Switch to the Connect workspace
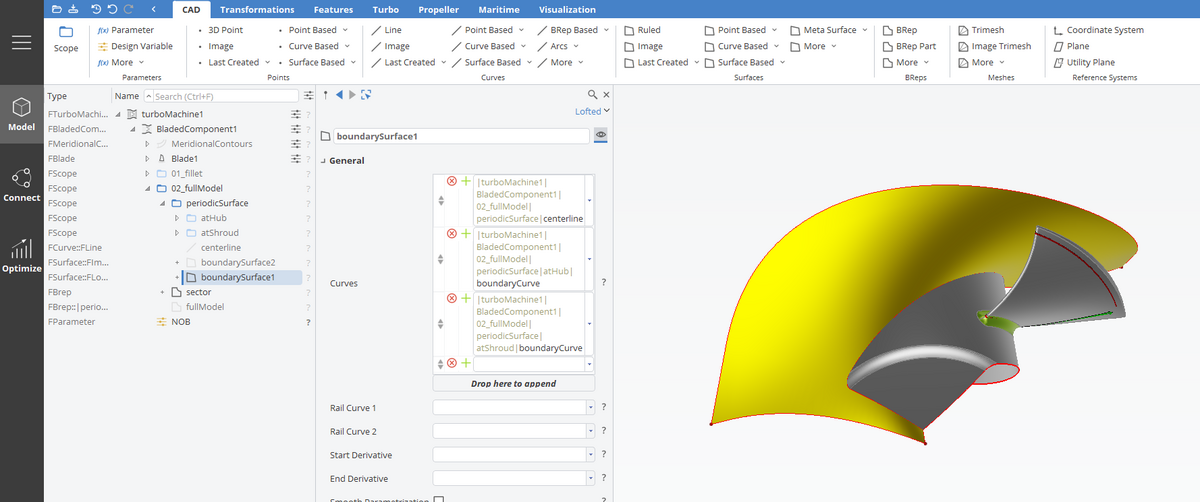Image resolution: width=1200 pixels, height=502 pixels. (x=21, y=185)
